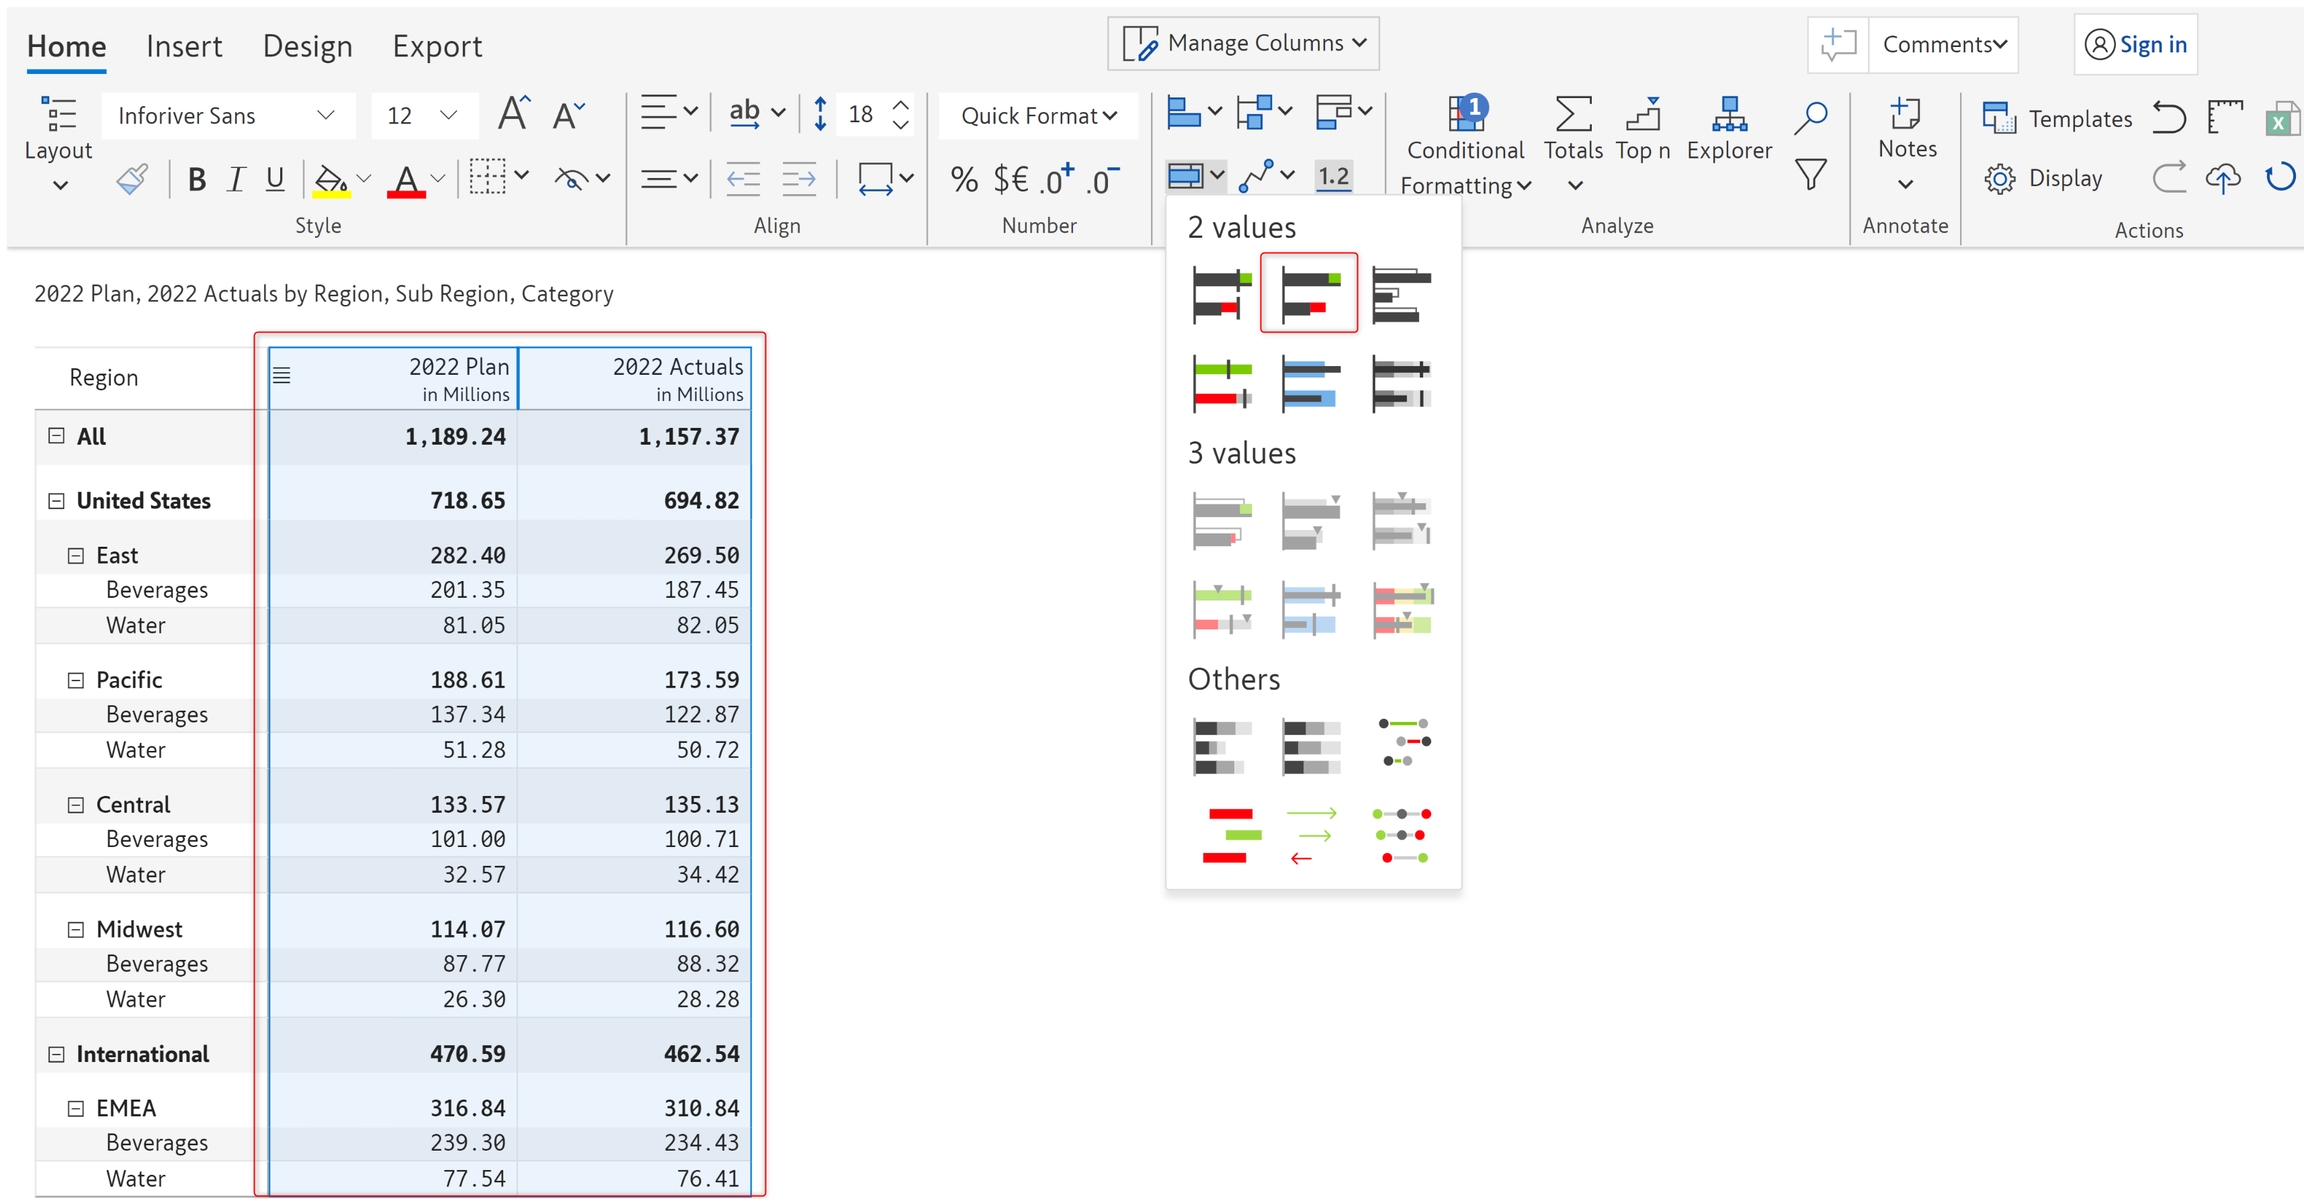Select the red-green arrows chart style

(1312, 836)
